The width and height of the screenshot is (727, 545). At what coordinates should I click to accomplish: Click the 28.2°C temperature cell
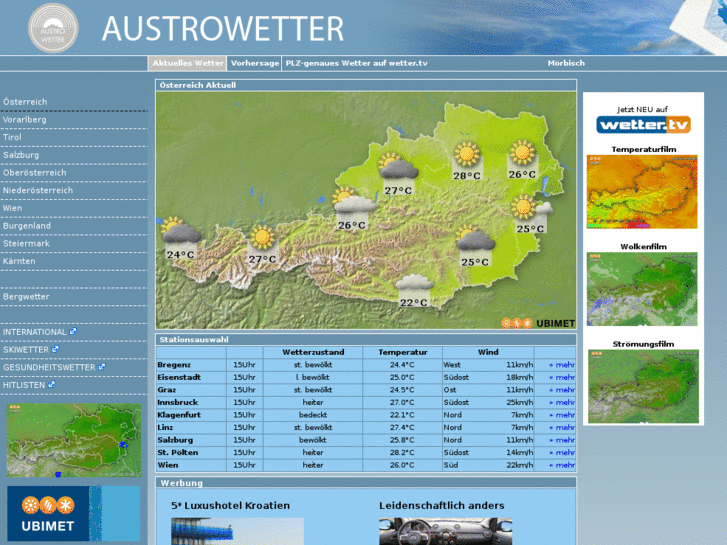(402, 452)
